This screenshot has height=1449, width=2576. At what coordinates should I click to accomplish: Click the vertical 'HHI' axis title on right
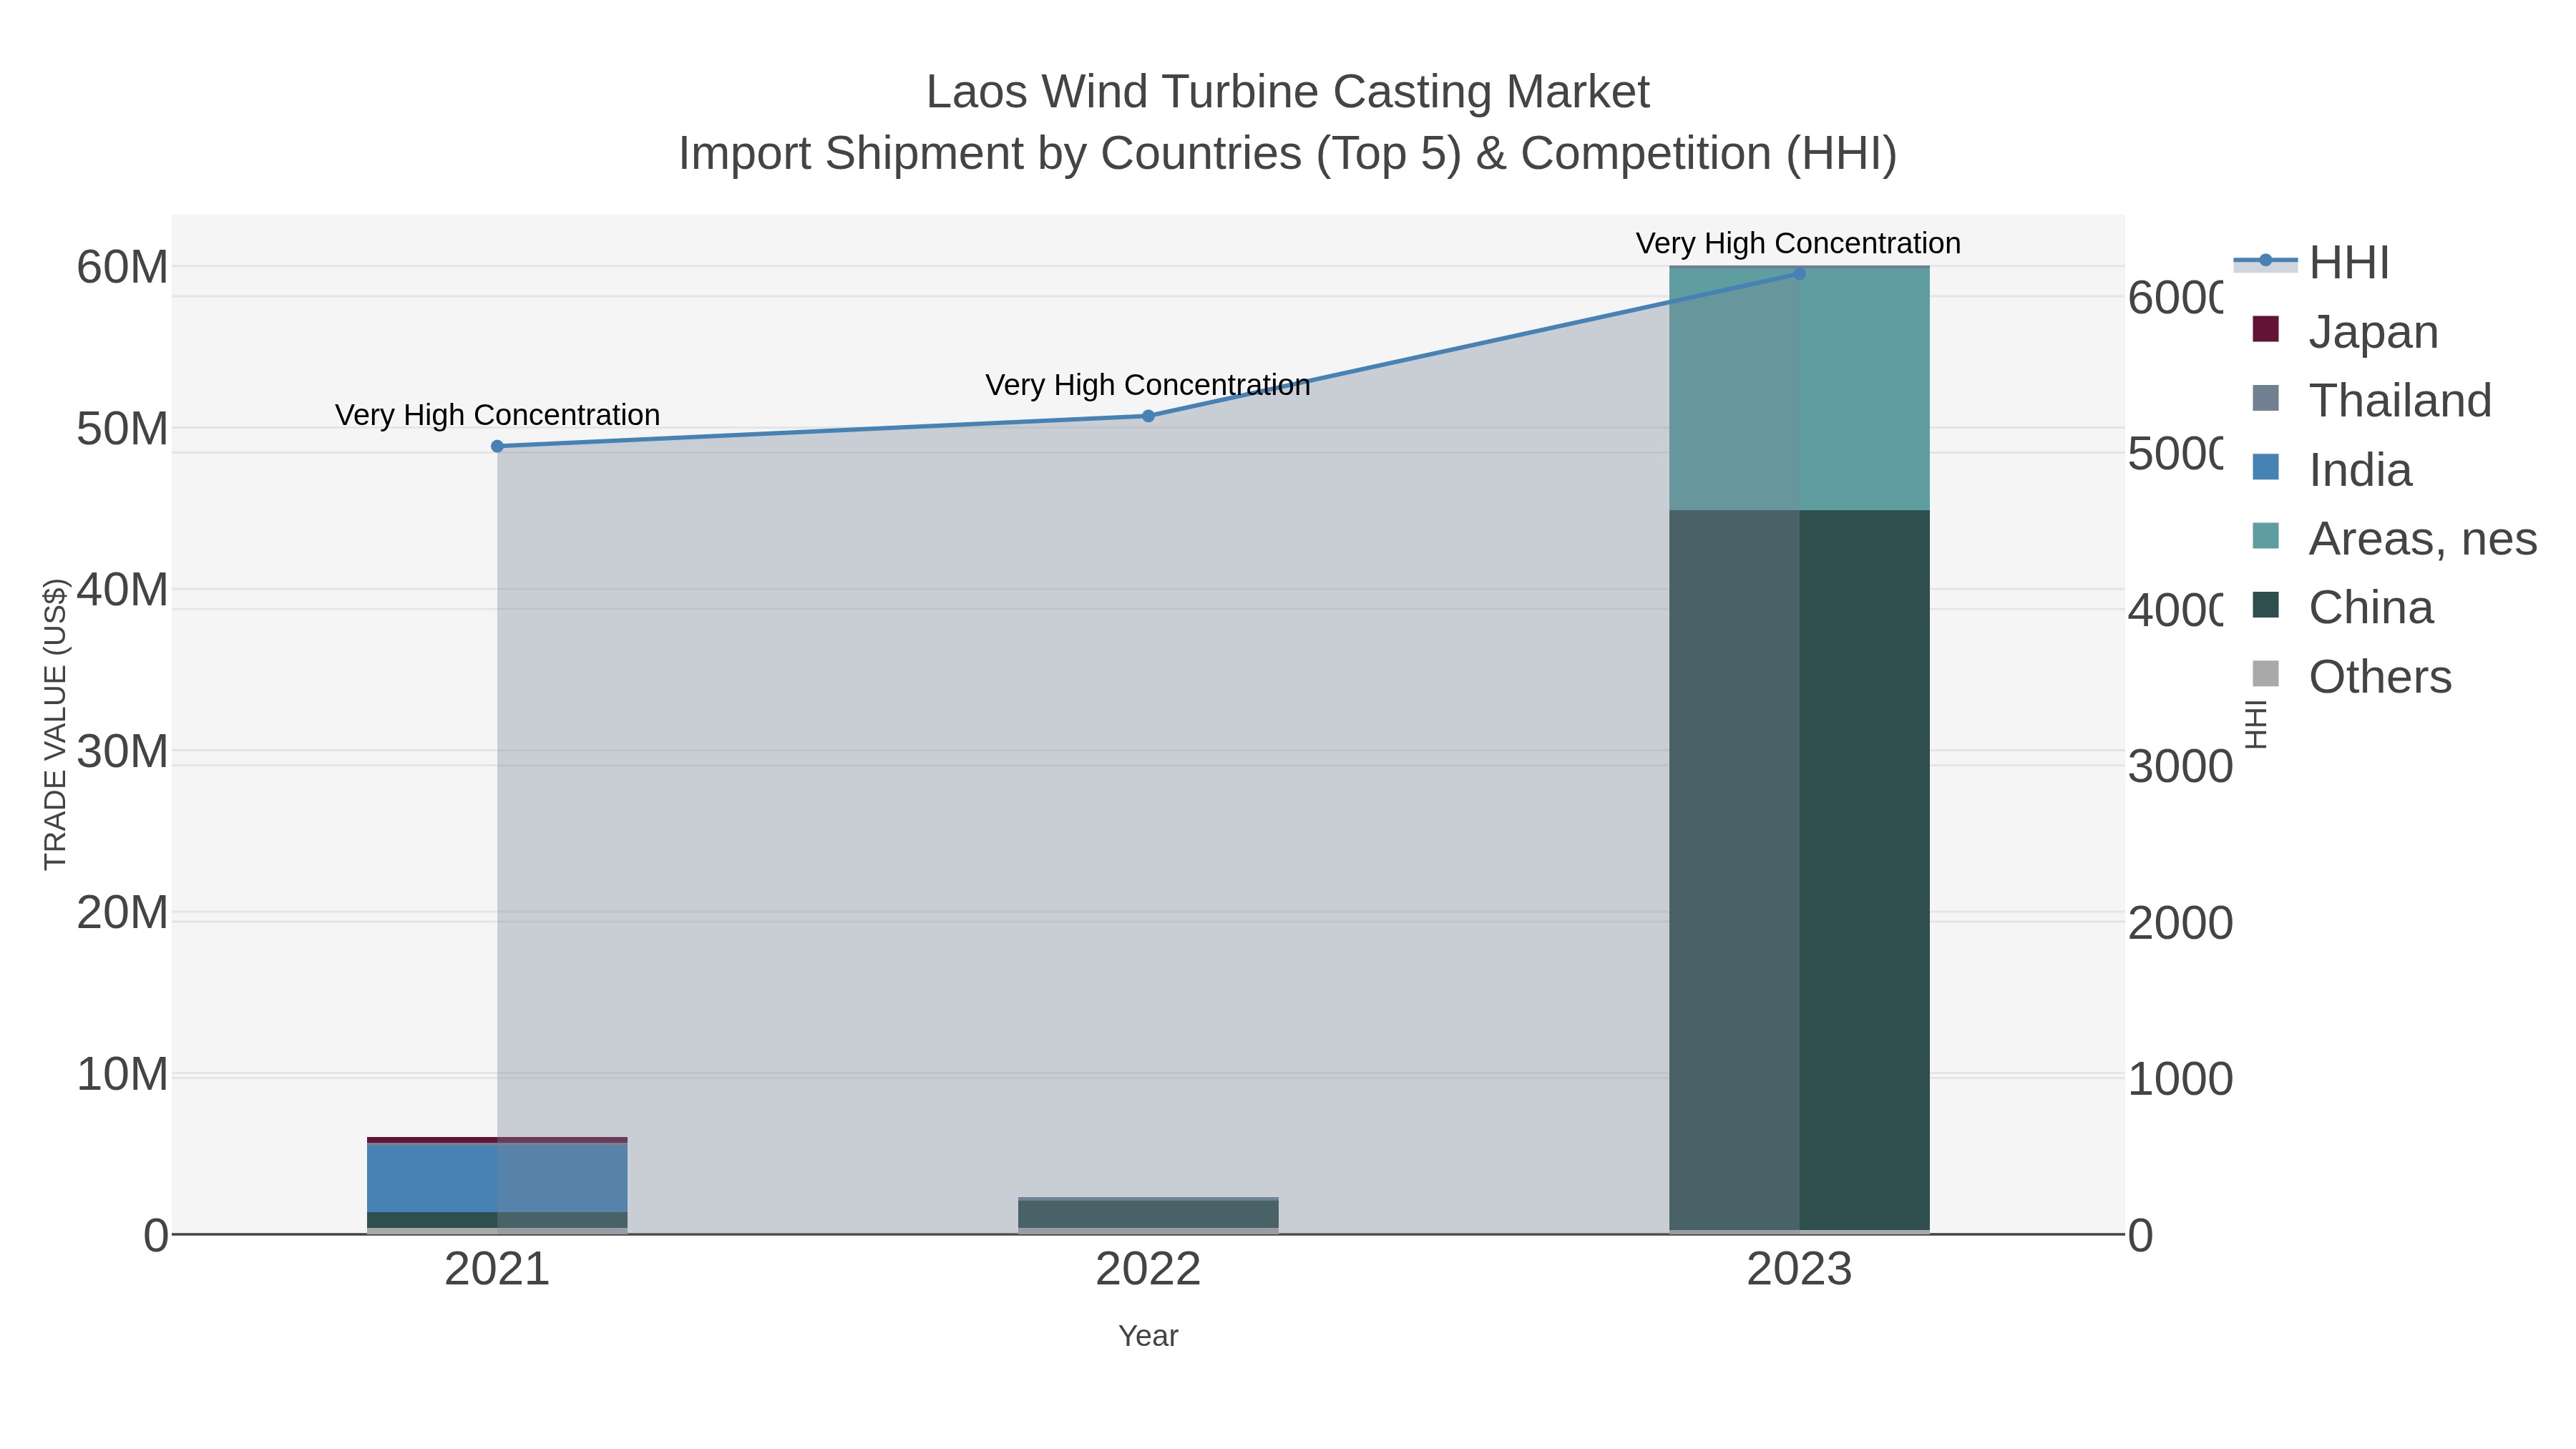tap(2256, 724)
